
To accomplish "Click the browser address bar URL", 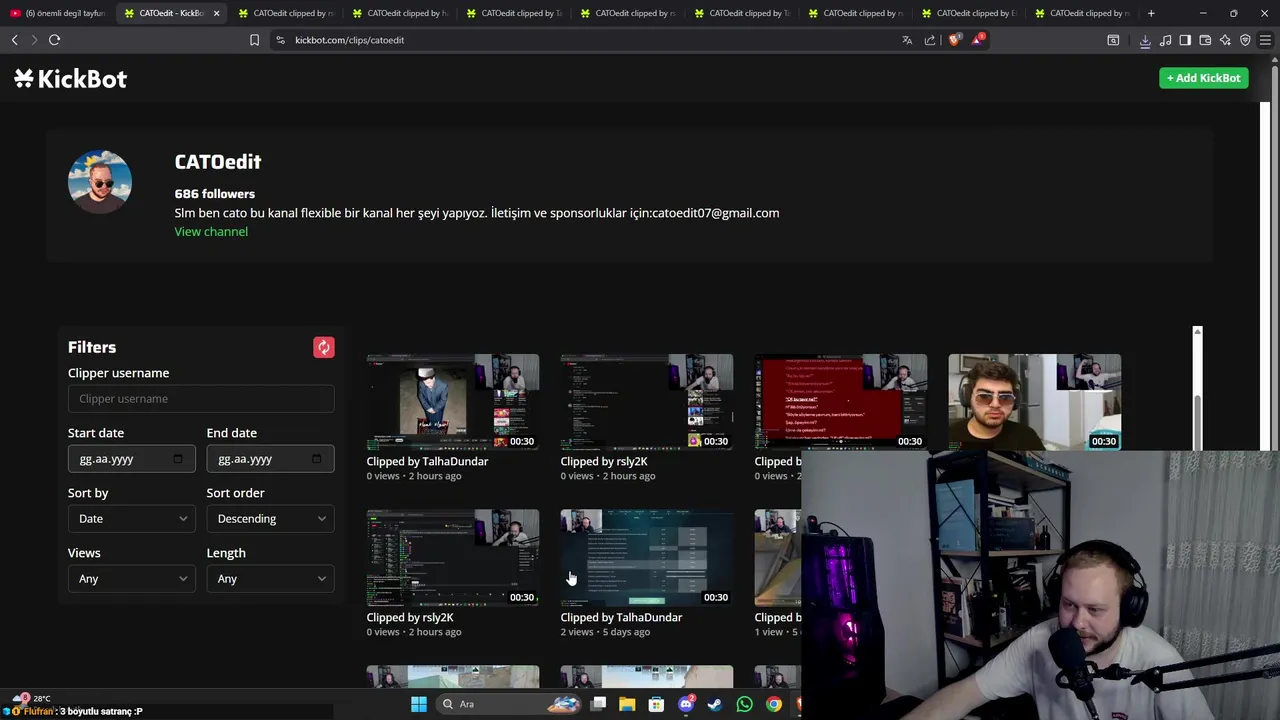I will [x=349, y=40].
